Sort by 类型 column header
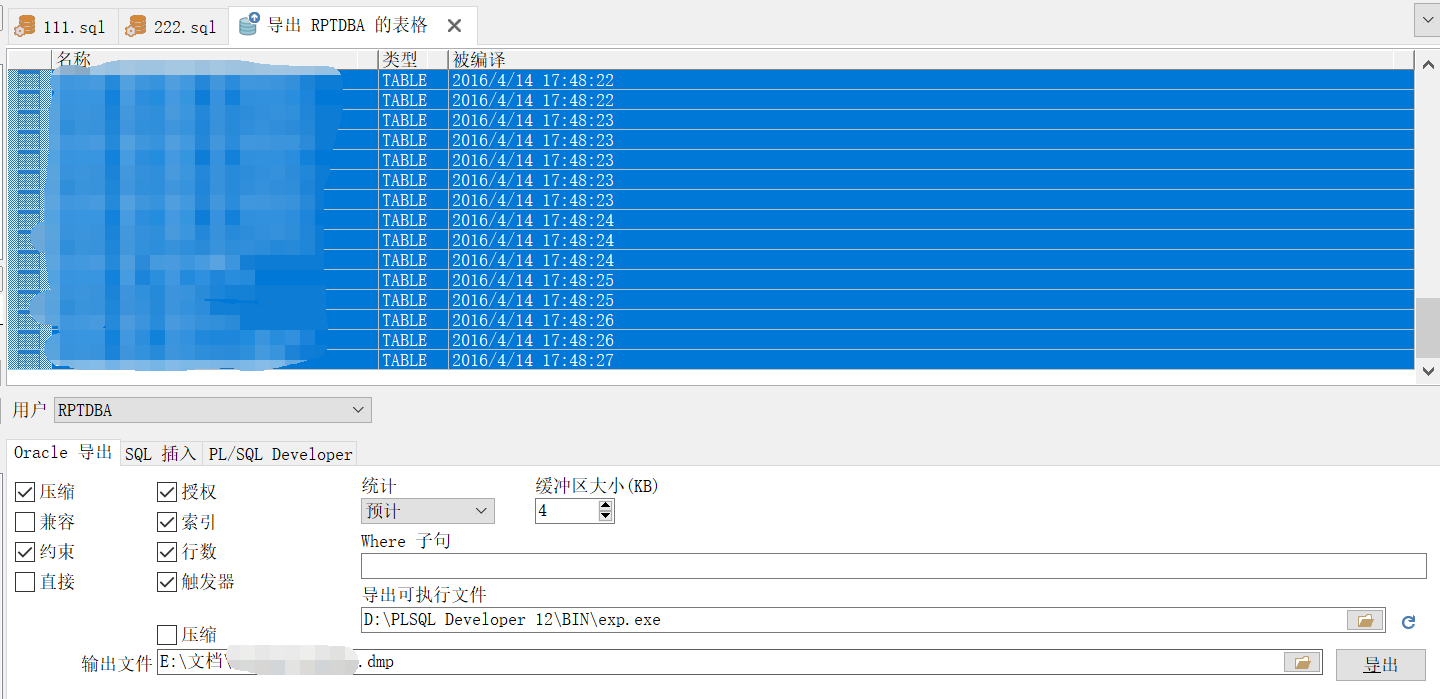Viewport: 1440px width, 699px height. point(413,60)
